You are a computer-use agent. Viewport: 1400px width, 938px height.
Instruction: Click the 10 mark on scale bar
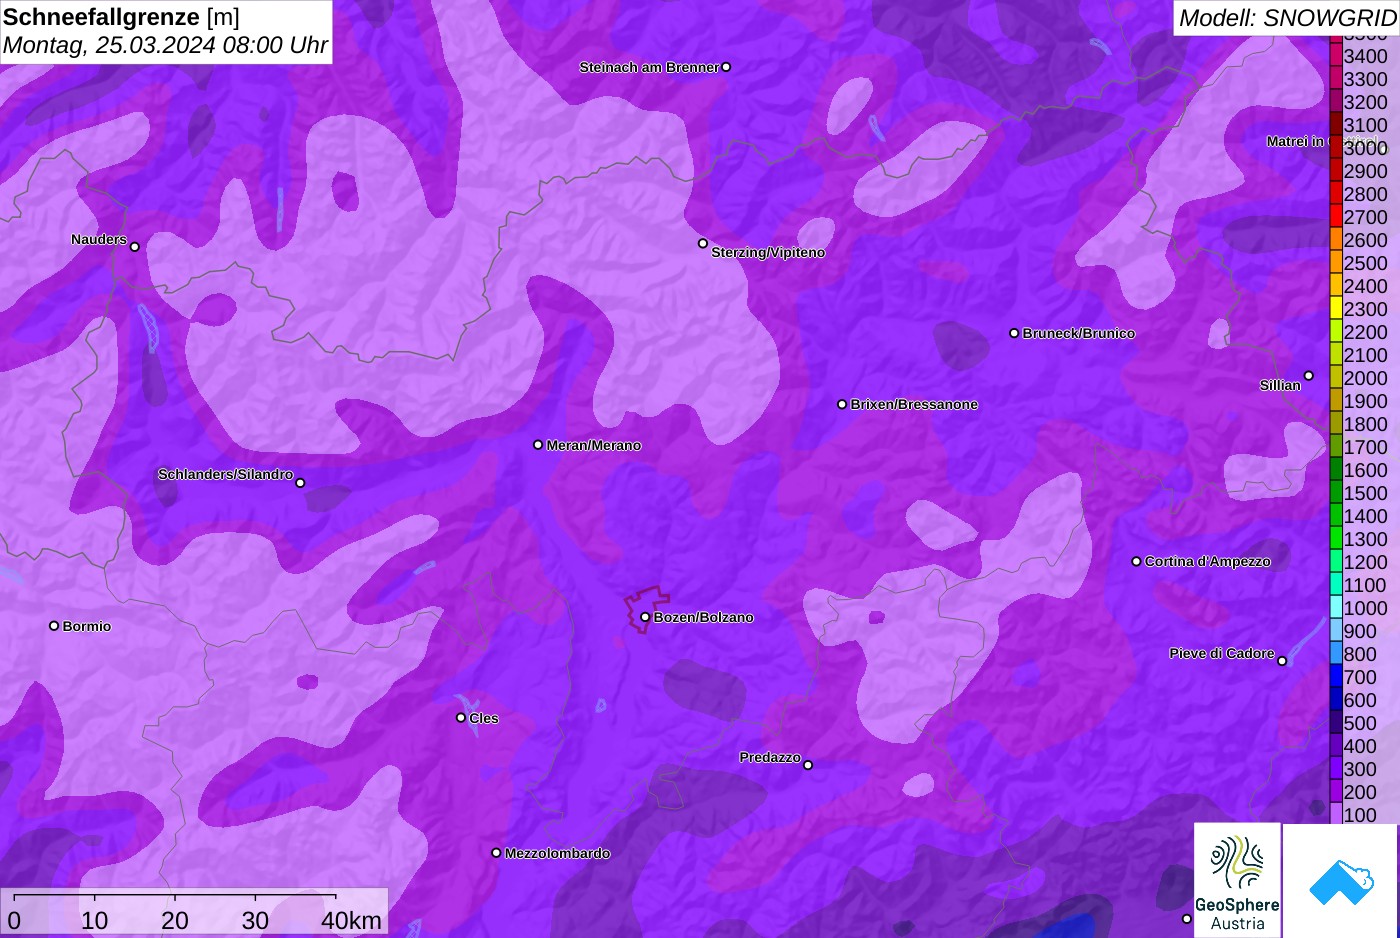click(x=95, y=920)
